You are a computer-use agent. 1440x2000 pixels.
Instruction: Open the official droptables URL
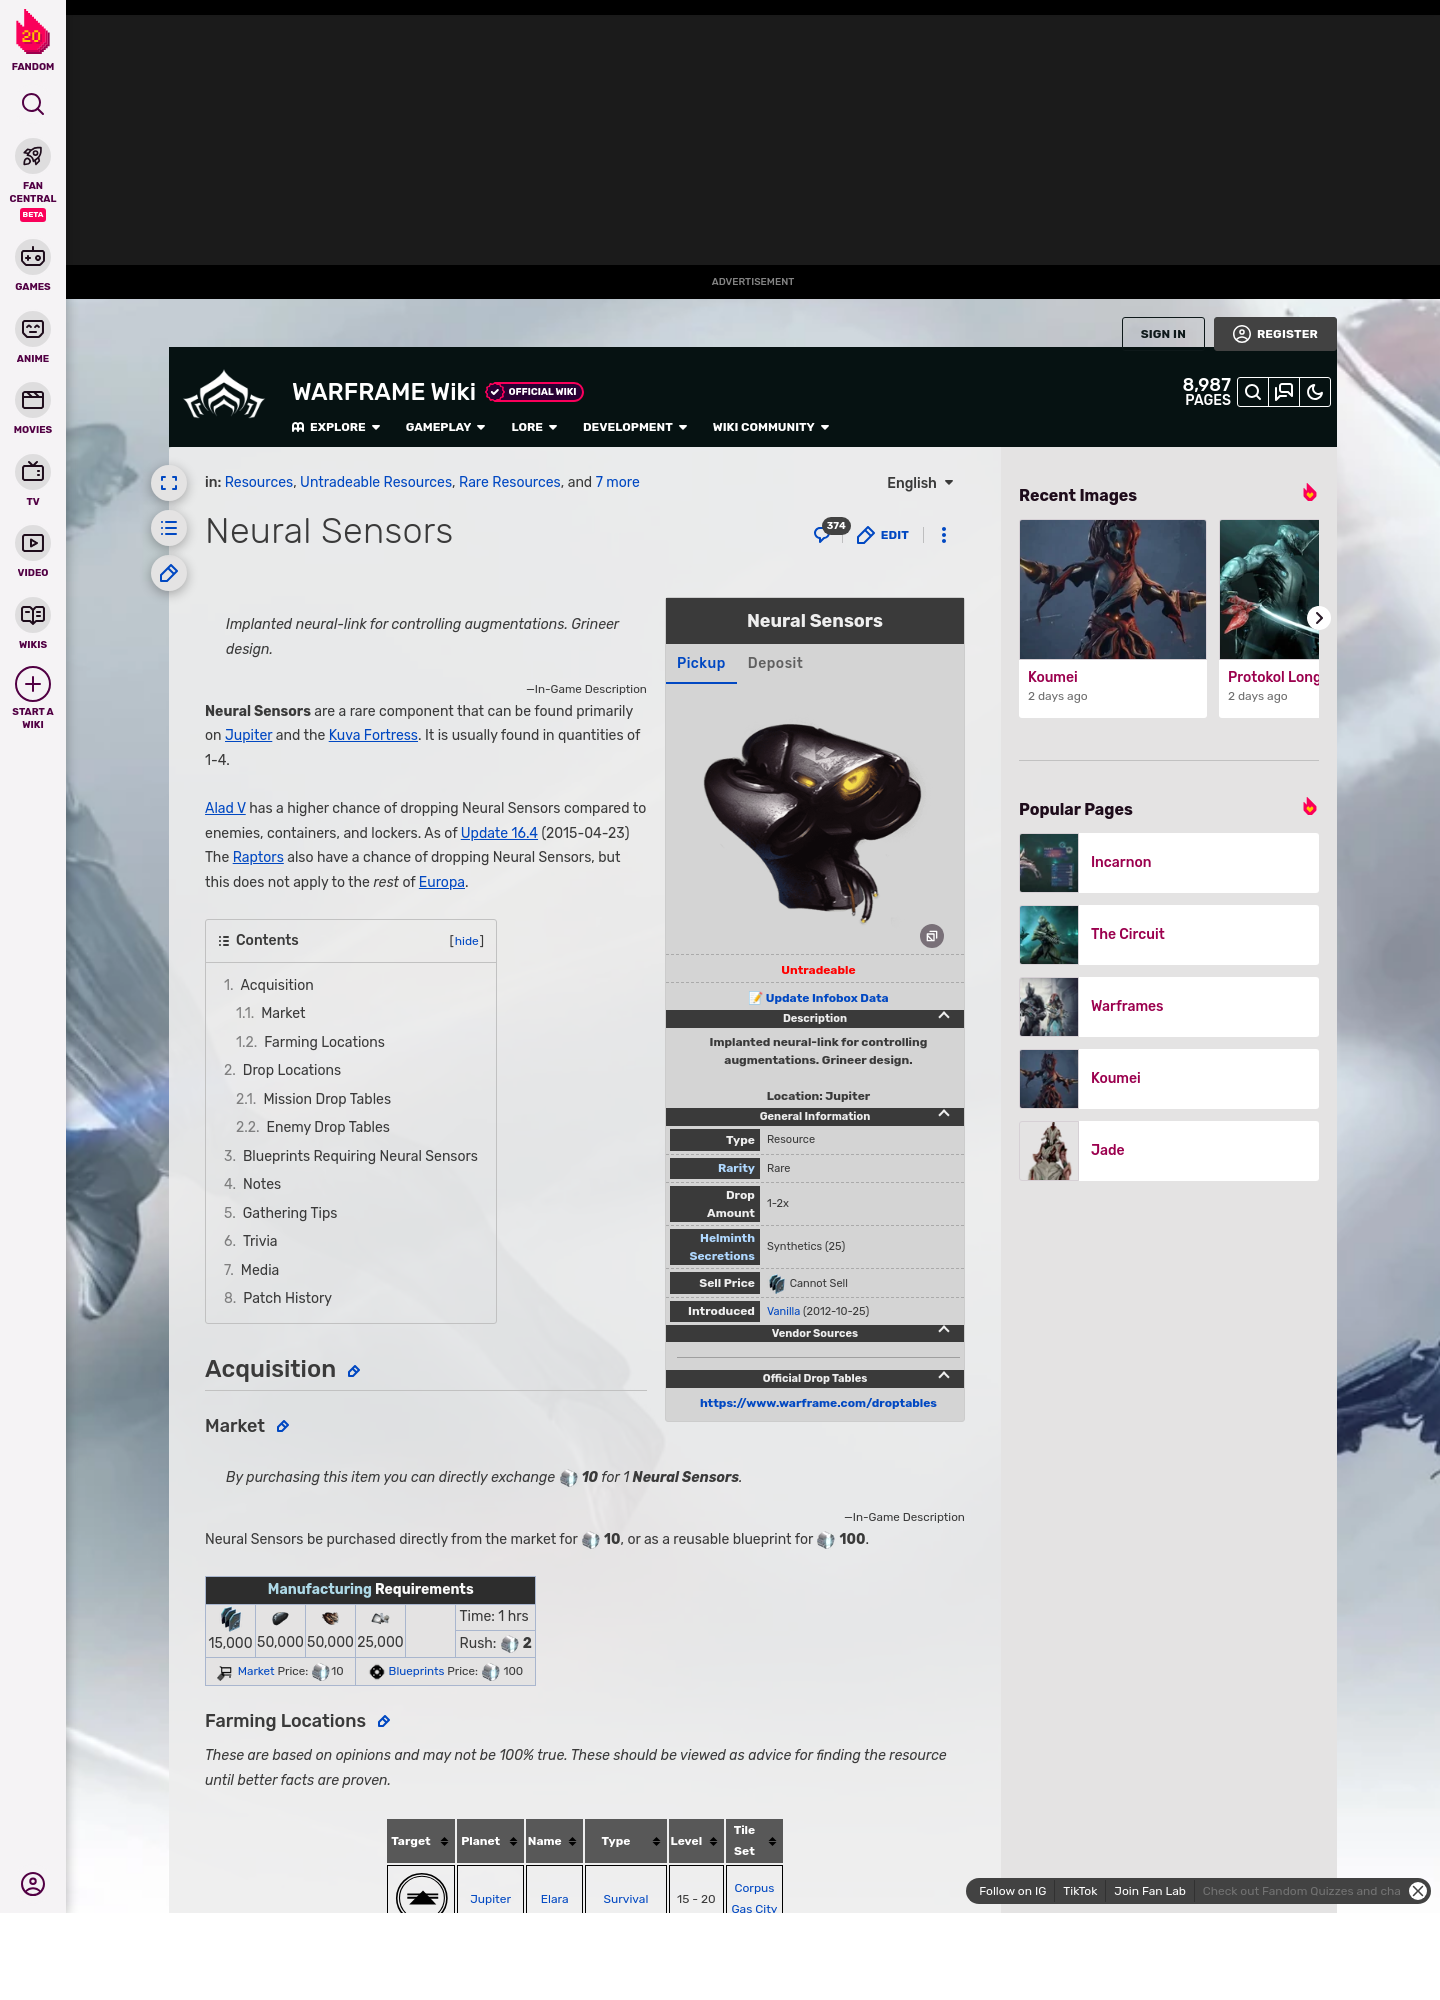(818, 1403)
